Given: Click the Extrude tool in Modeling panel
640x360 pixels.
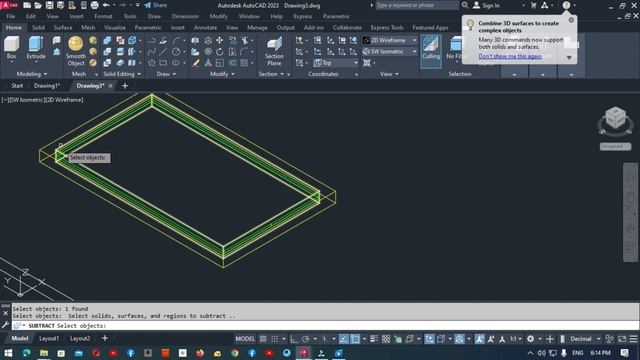Looking at the screenshot, I should pos(36,48).
